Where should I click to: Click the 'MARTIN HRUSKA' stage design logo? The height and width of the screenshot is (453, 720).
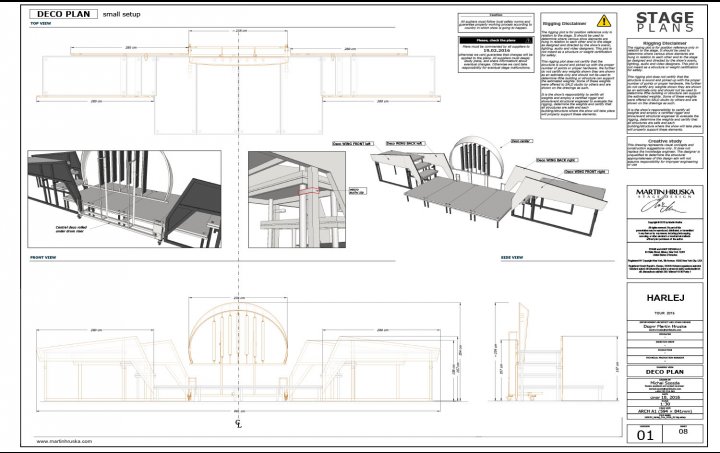[664, 201]
